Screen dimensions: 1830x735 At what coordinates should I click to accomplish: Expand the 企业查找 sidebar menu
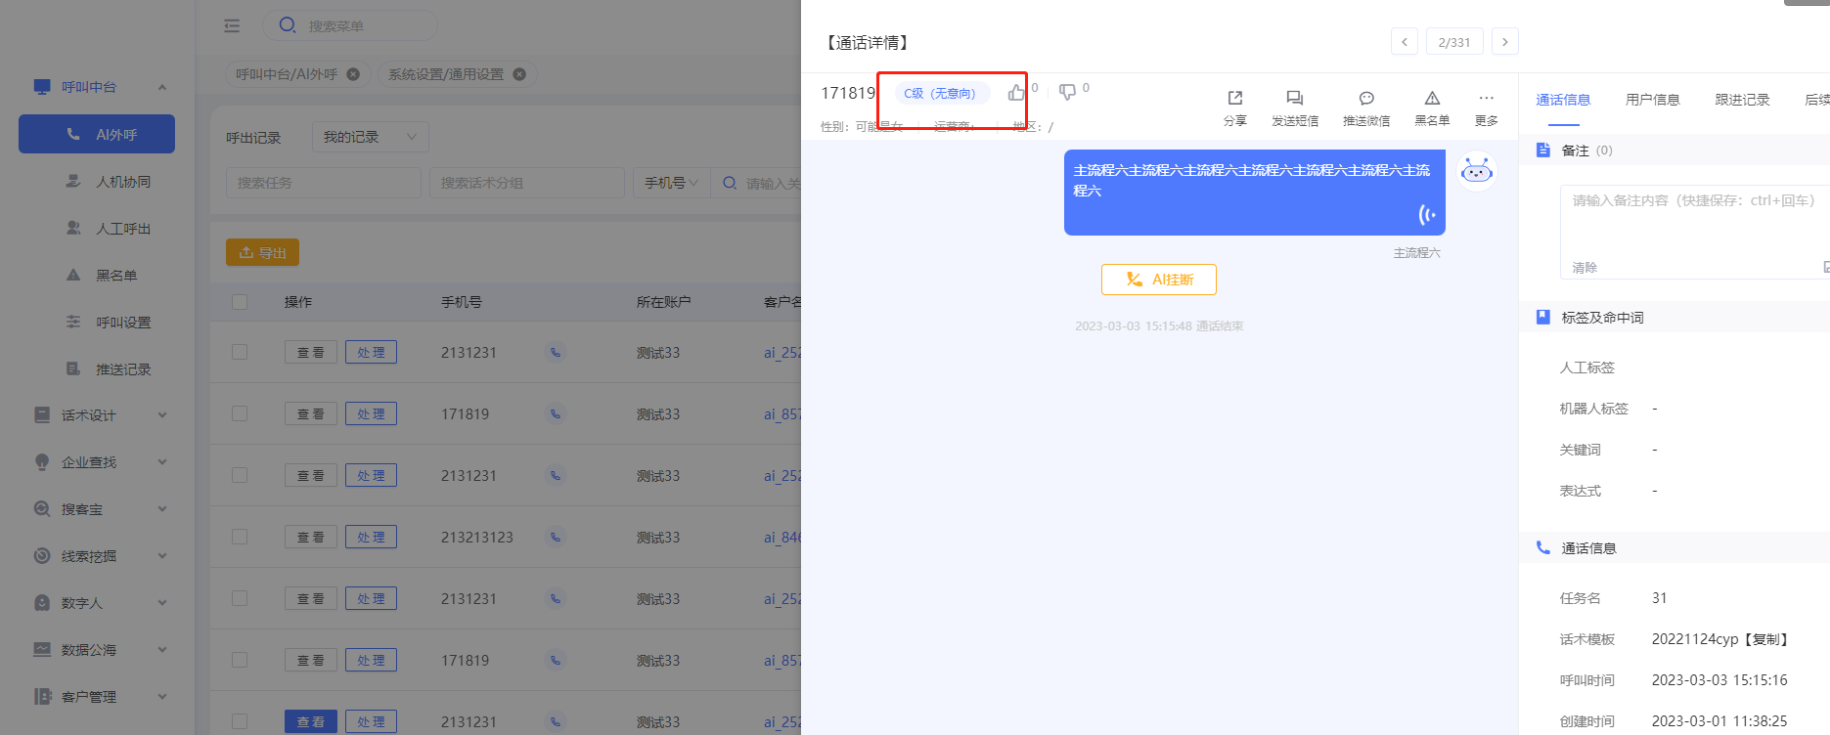(x=100, y=462)
